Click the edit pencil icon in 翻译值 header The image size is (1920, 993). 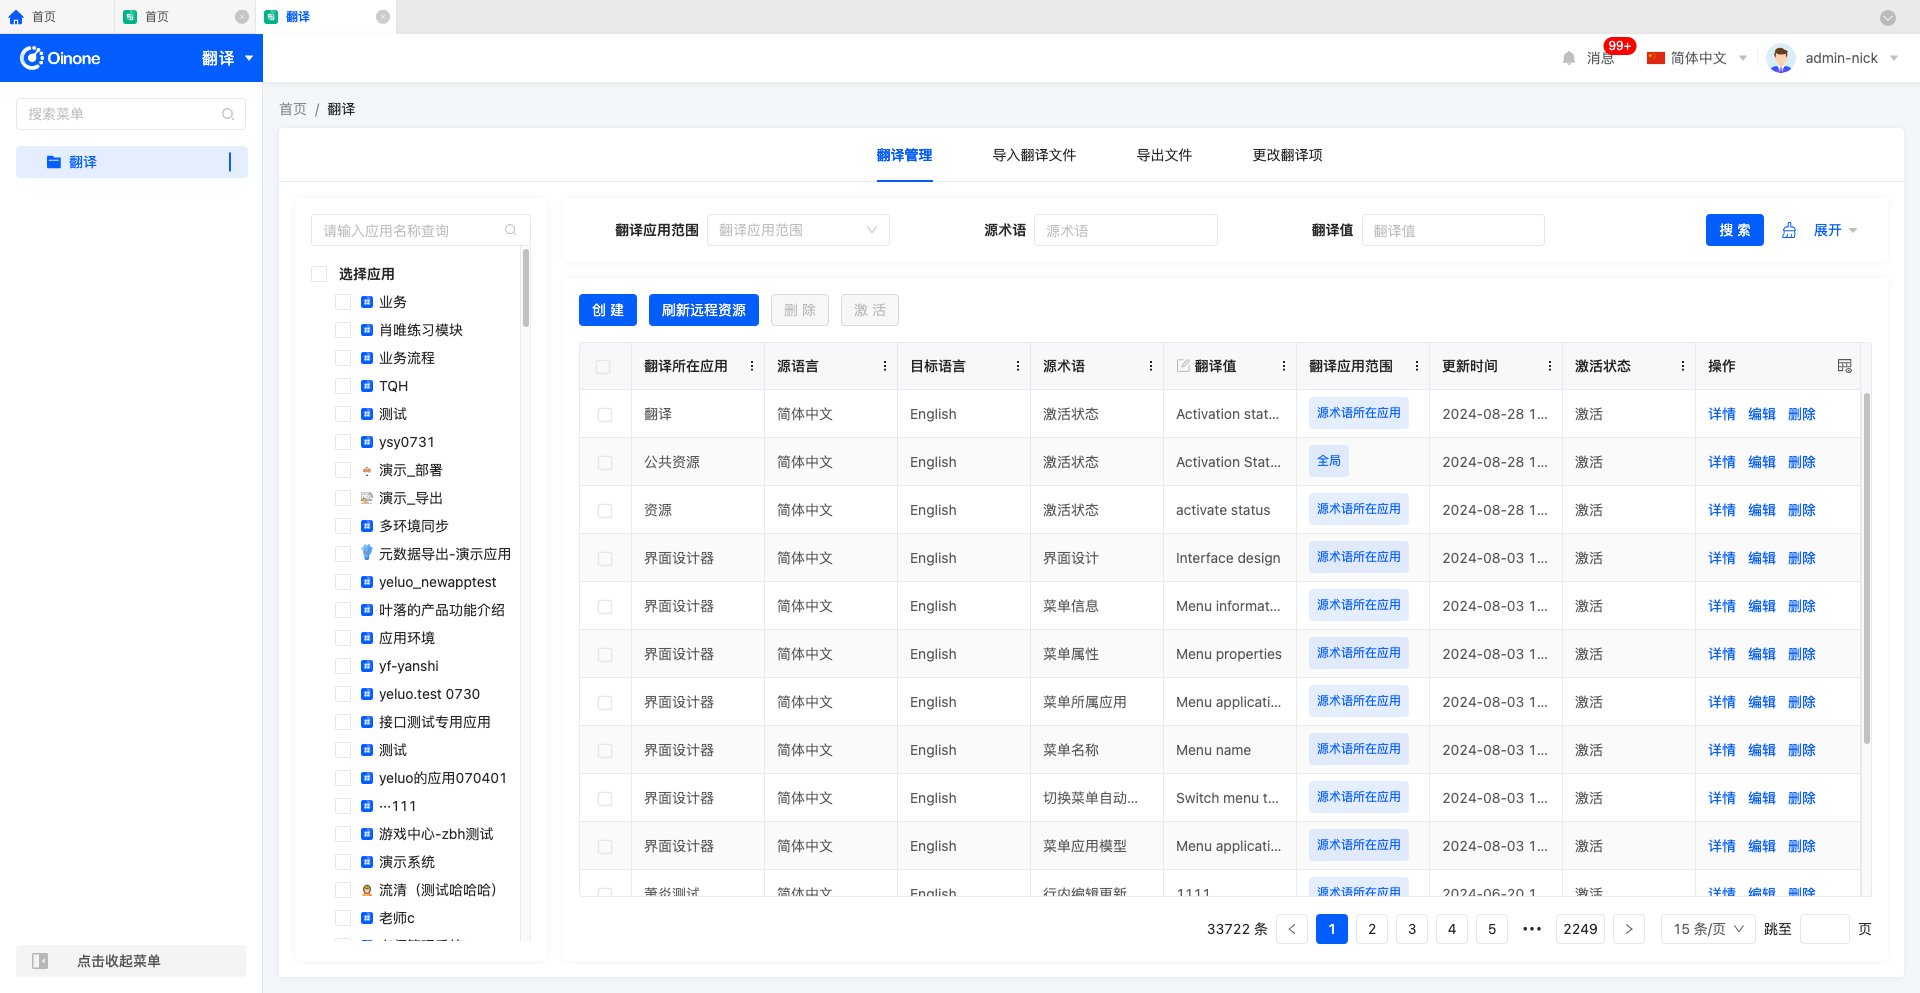[1183, 366]
